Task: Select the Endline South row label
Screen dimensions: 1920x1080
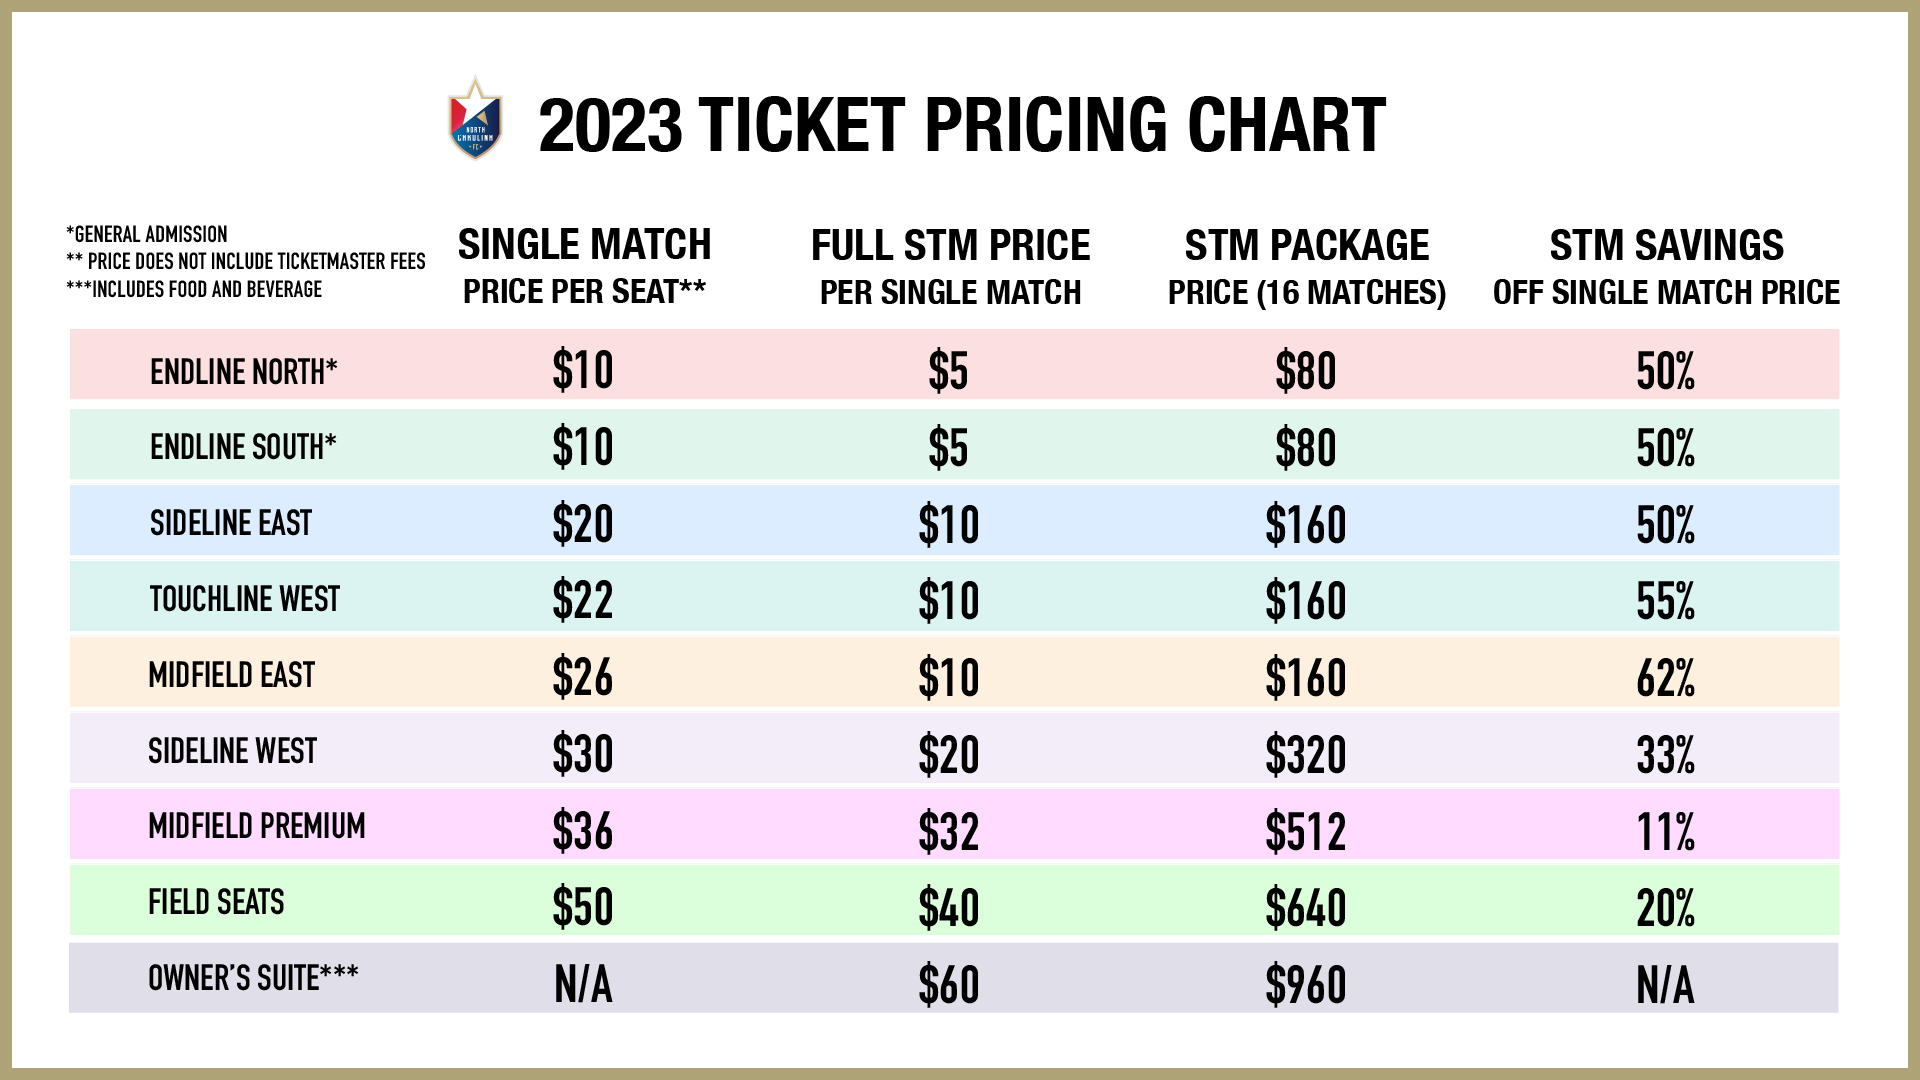Action: 243,447
